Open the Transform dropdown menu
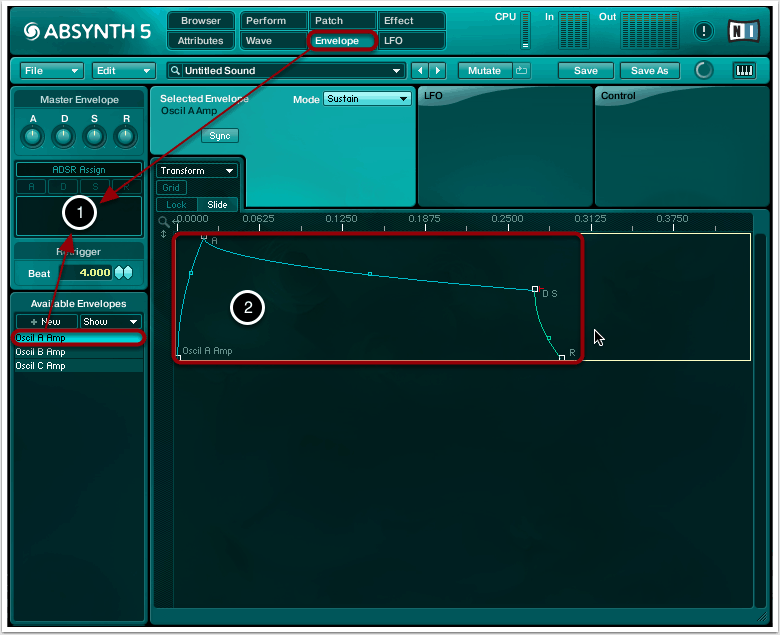The image size is (780, 635). 197,171
